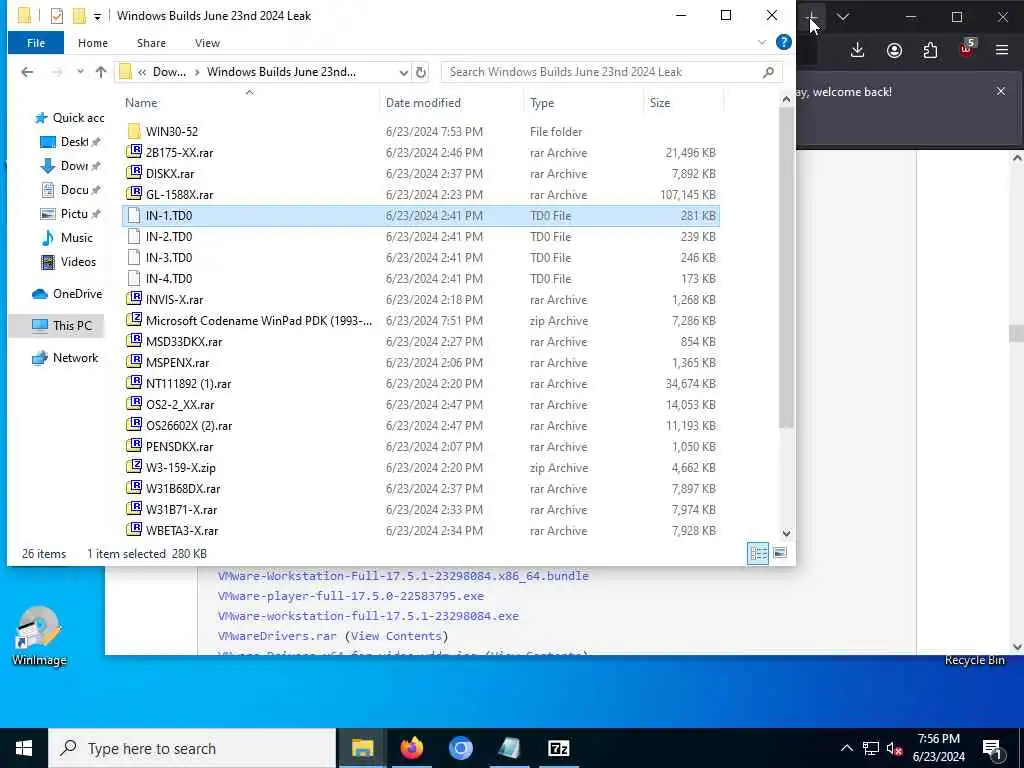Select the IN-4.TD0 file
The height and width of the screenshot is (768, 1024).
click(168, 278)
